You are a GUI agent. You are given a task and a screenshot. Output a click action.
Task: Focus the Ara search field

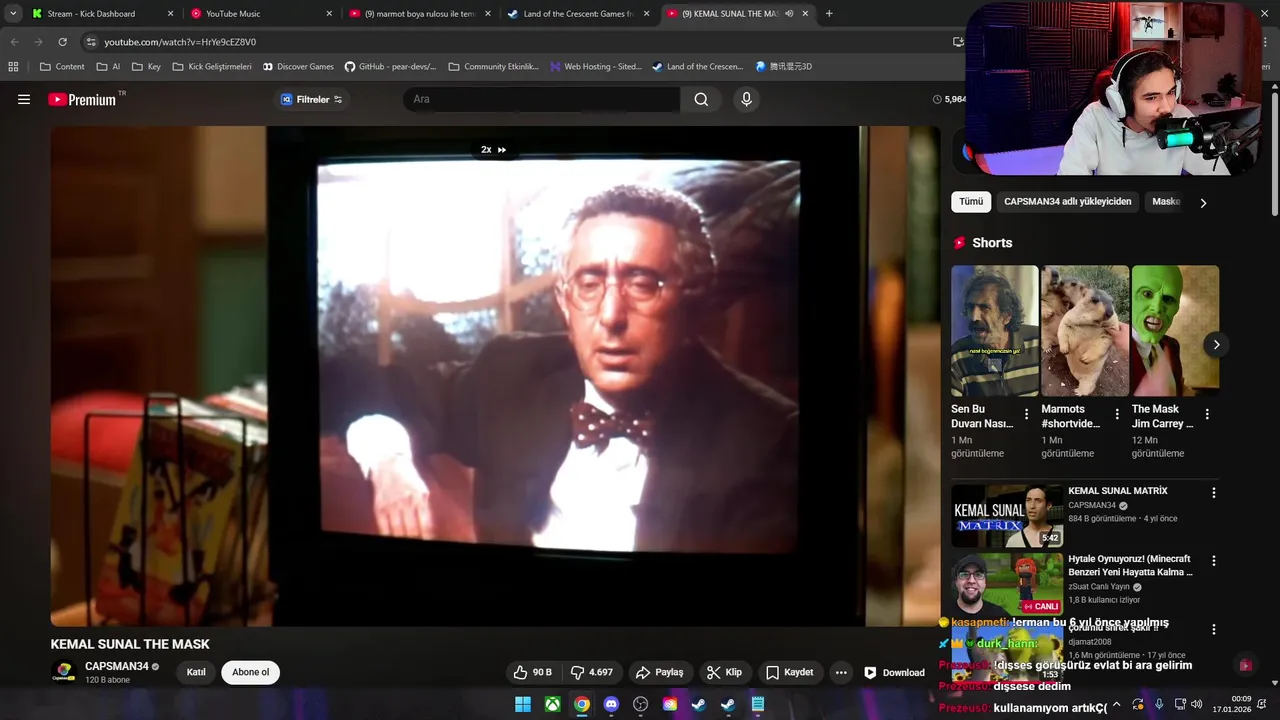pos(541,99)
